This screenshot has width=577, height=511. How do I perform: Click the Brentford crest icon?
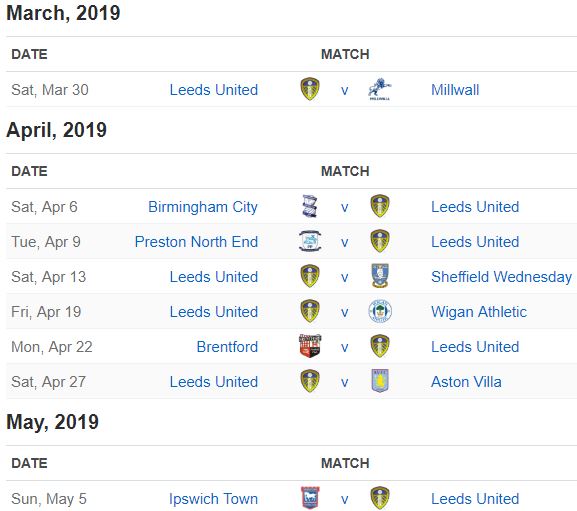[x=310, y=346]
